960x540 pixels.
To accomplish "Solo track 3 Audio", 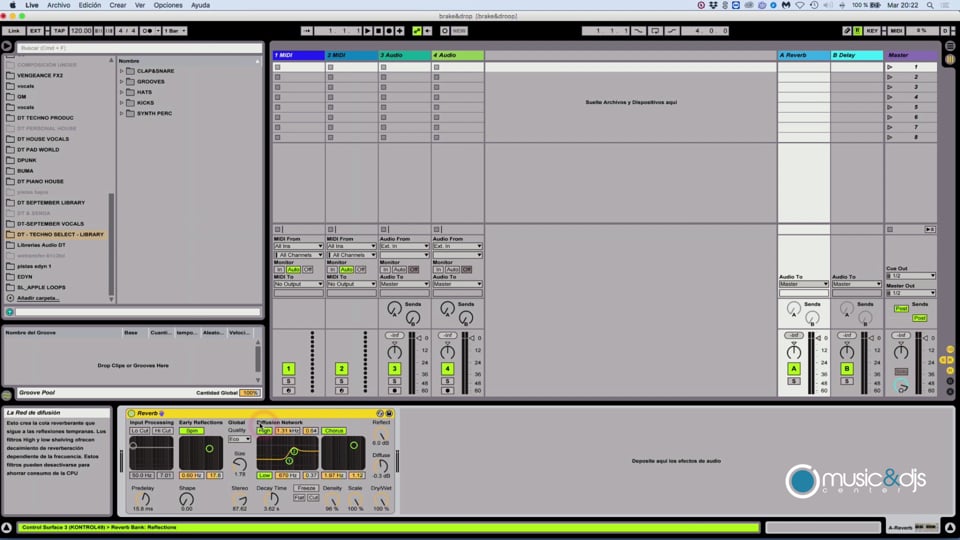I will tap(395, 381).
